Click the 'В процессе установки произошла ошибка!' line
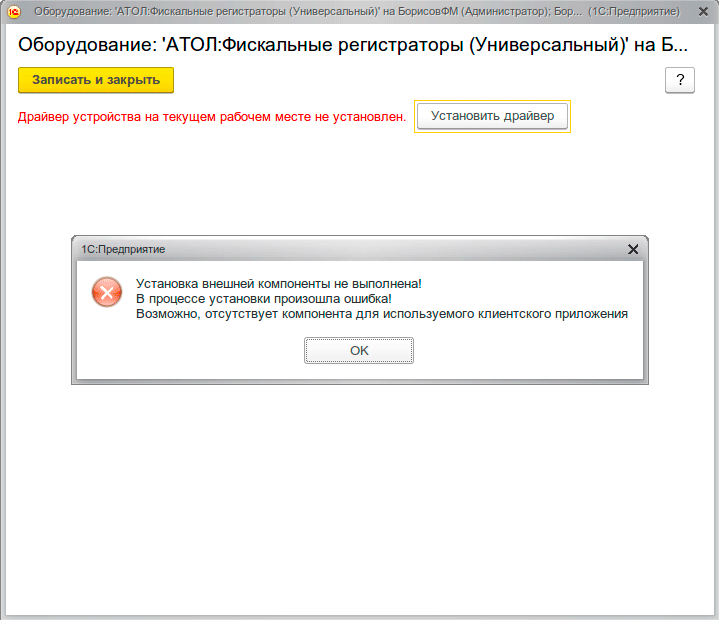The width and height of the screenshot is (719, 620). click(x=264, y=299)
